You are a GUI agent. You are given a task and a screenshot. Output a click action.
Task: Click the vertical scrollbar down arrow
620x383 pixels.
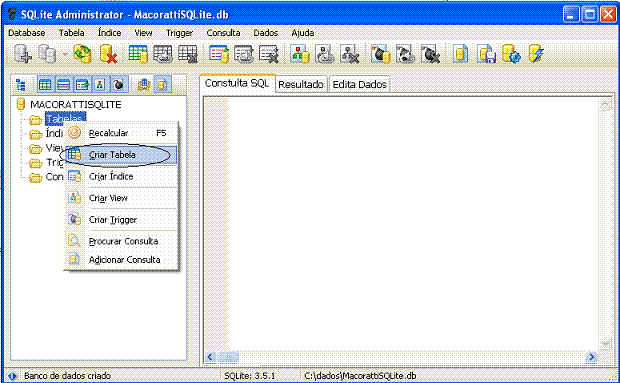(x=605, y=344)
